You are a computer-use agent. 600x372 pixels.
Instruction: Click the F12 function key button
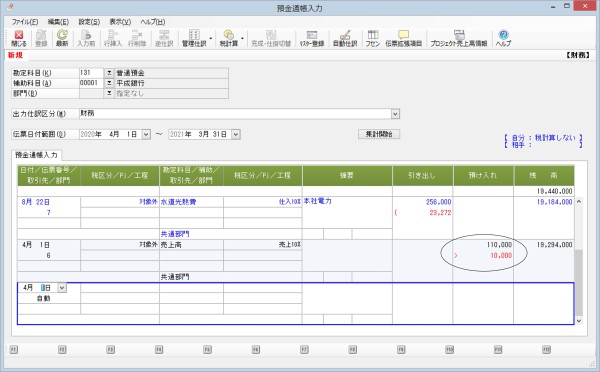point(546,349)
